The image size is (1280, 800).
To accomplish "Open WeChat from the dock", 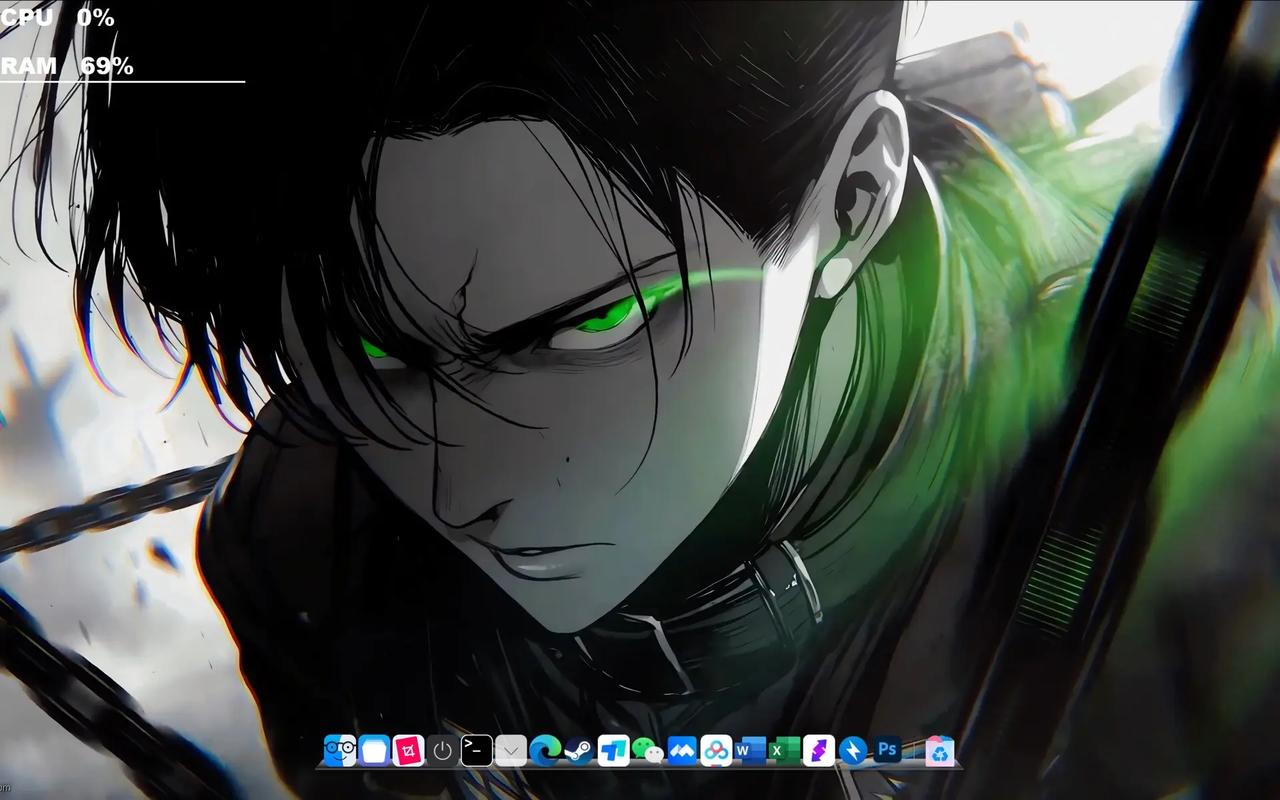I will pyautogui.click(x=648, y=750).
